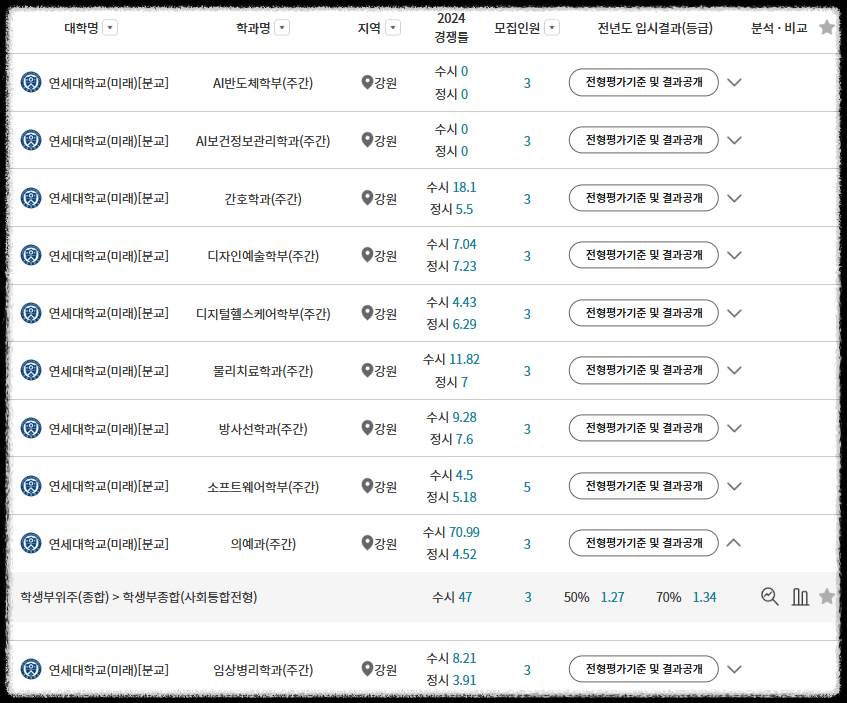Click 전형평가기준 및 결과공개 for 디자인예술학부
Image resolution: width=847 pixels, height=703 pixels.
click(x=644, y=255)
